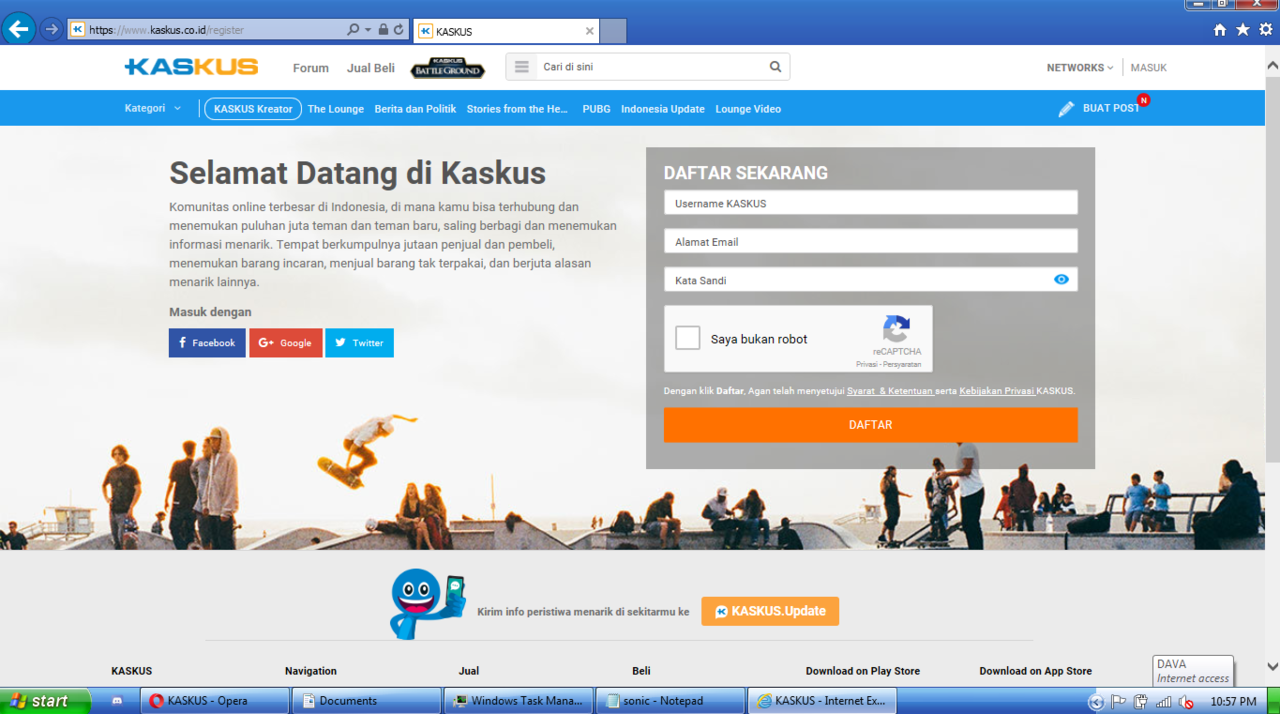Click the site search magnifier icon
The image size is (1280, 714).
[775, 67]
